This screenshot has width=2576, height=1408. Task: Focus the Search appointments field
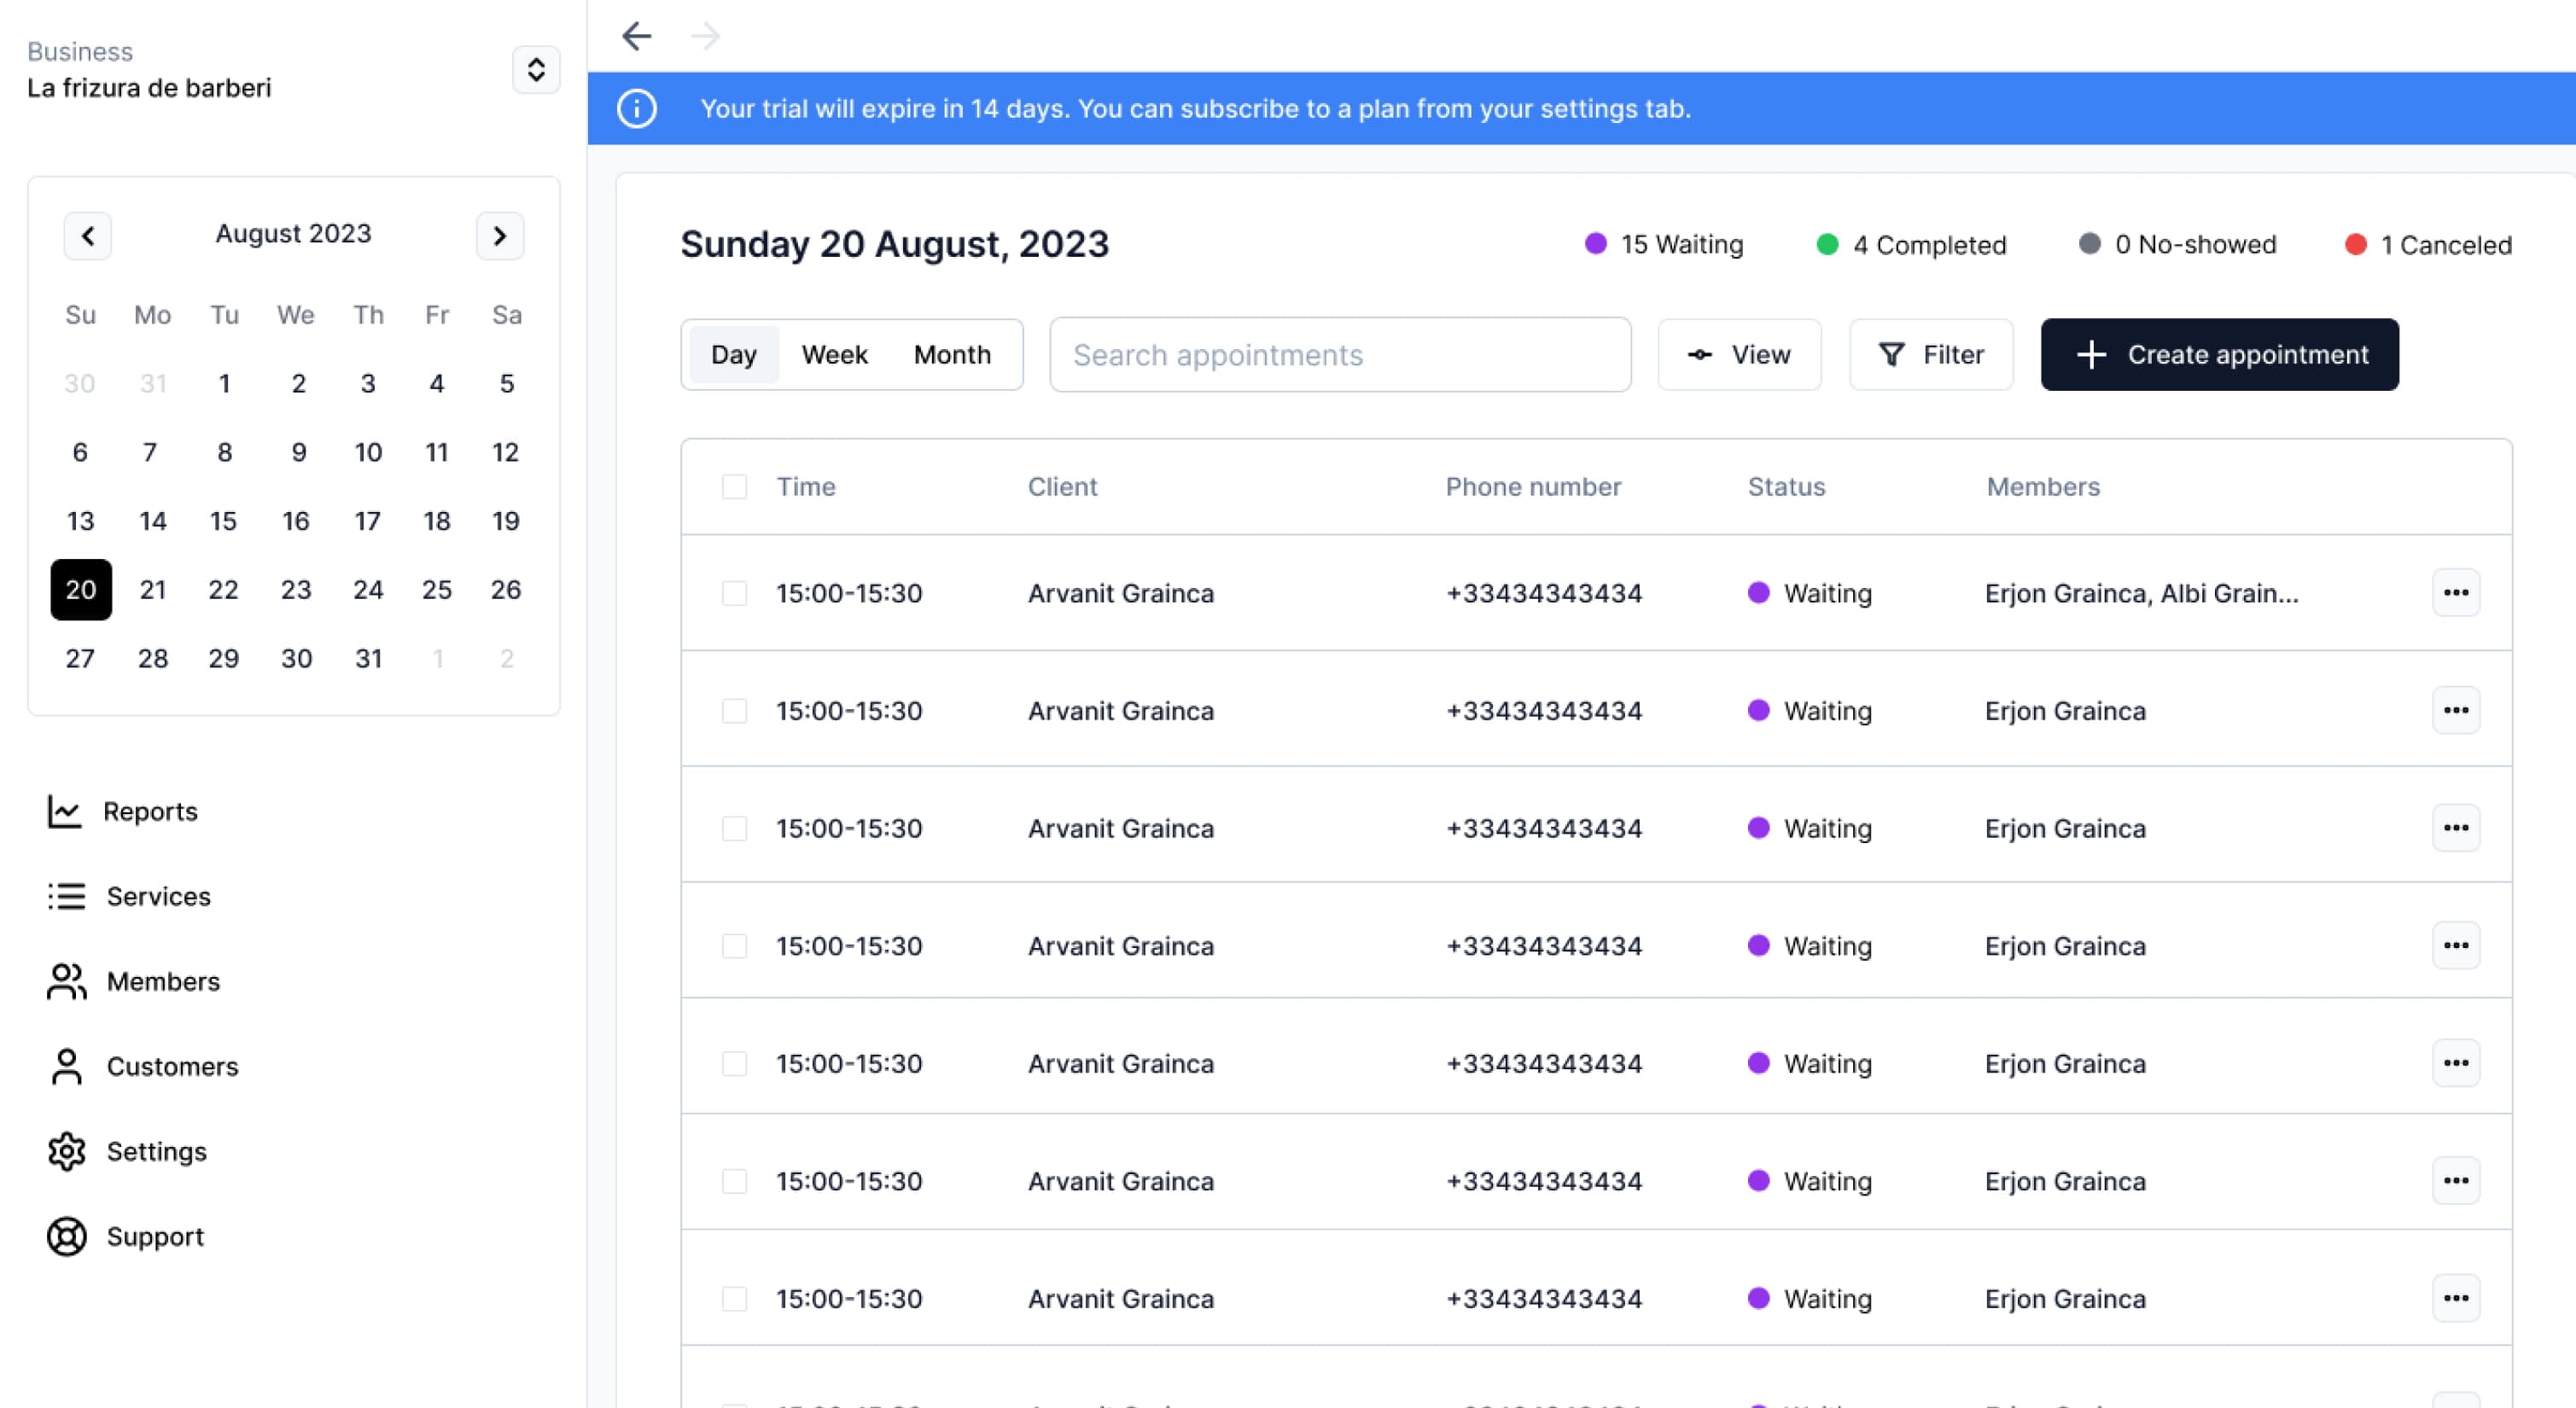click(1340, 354)
